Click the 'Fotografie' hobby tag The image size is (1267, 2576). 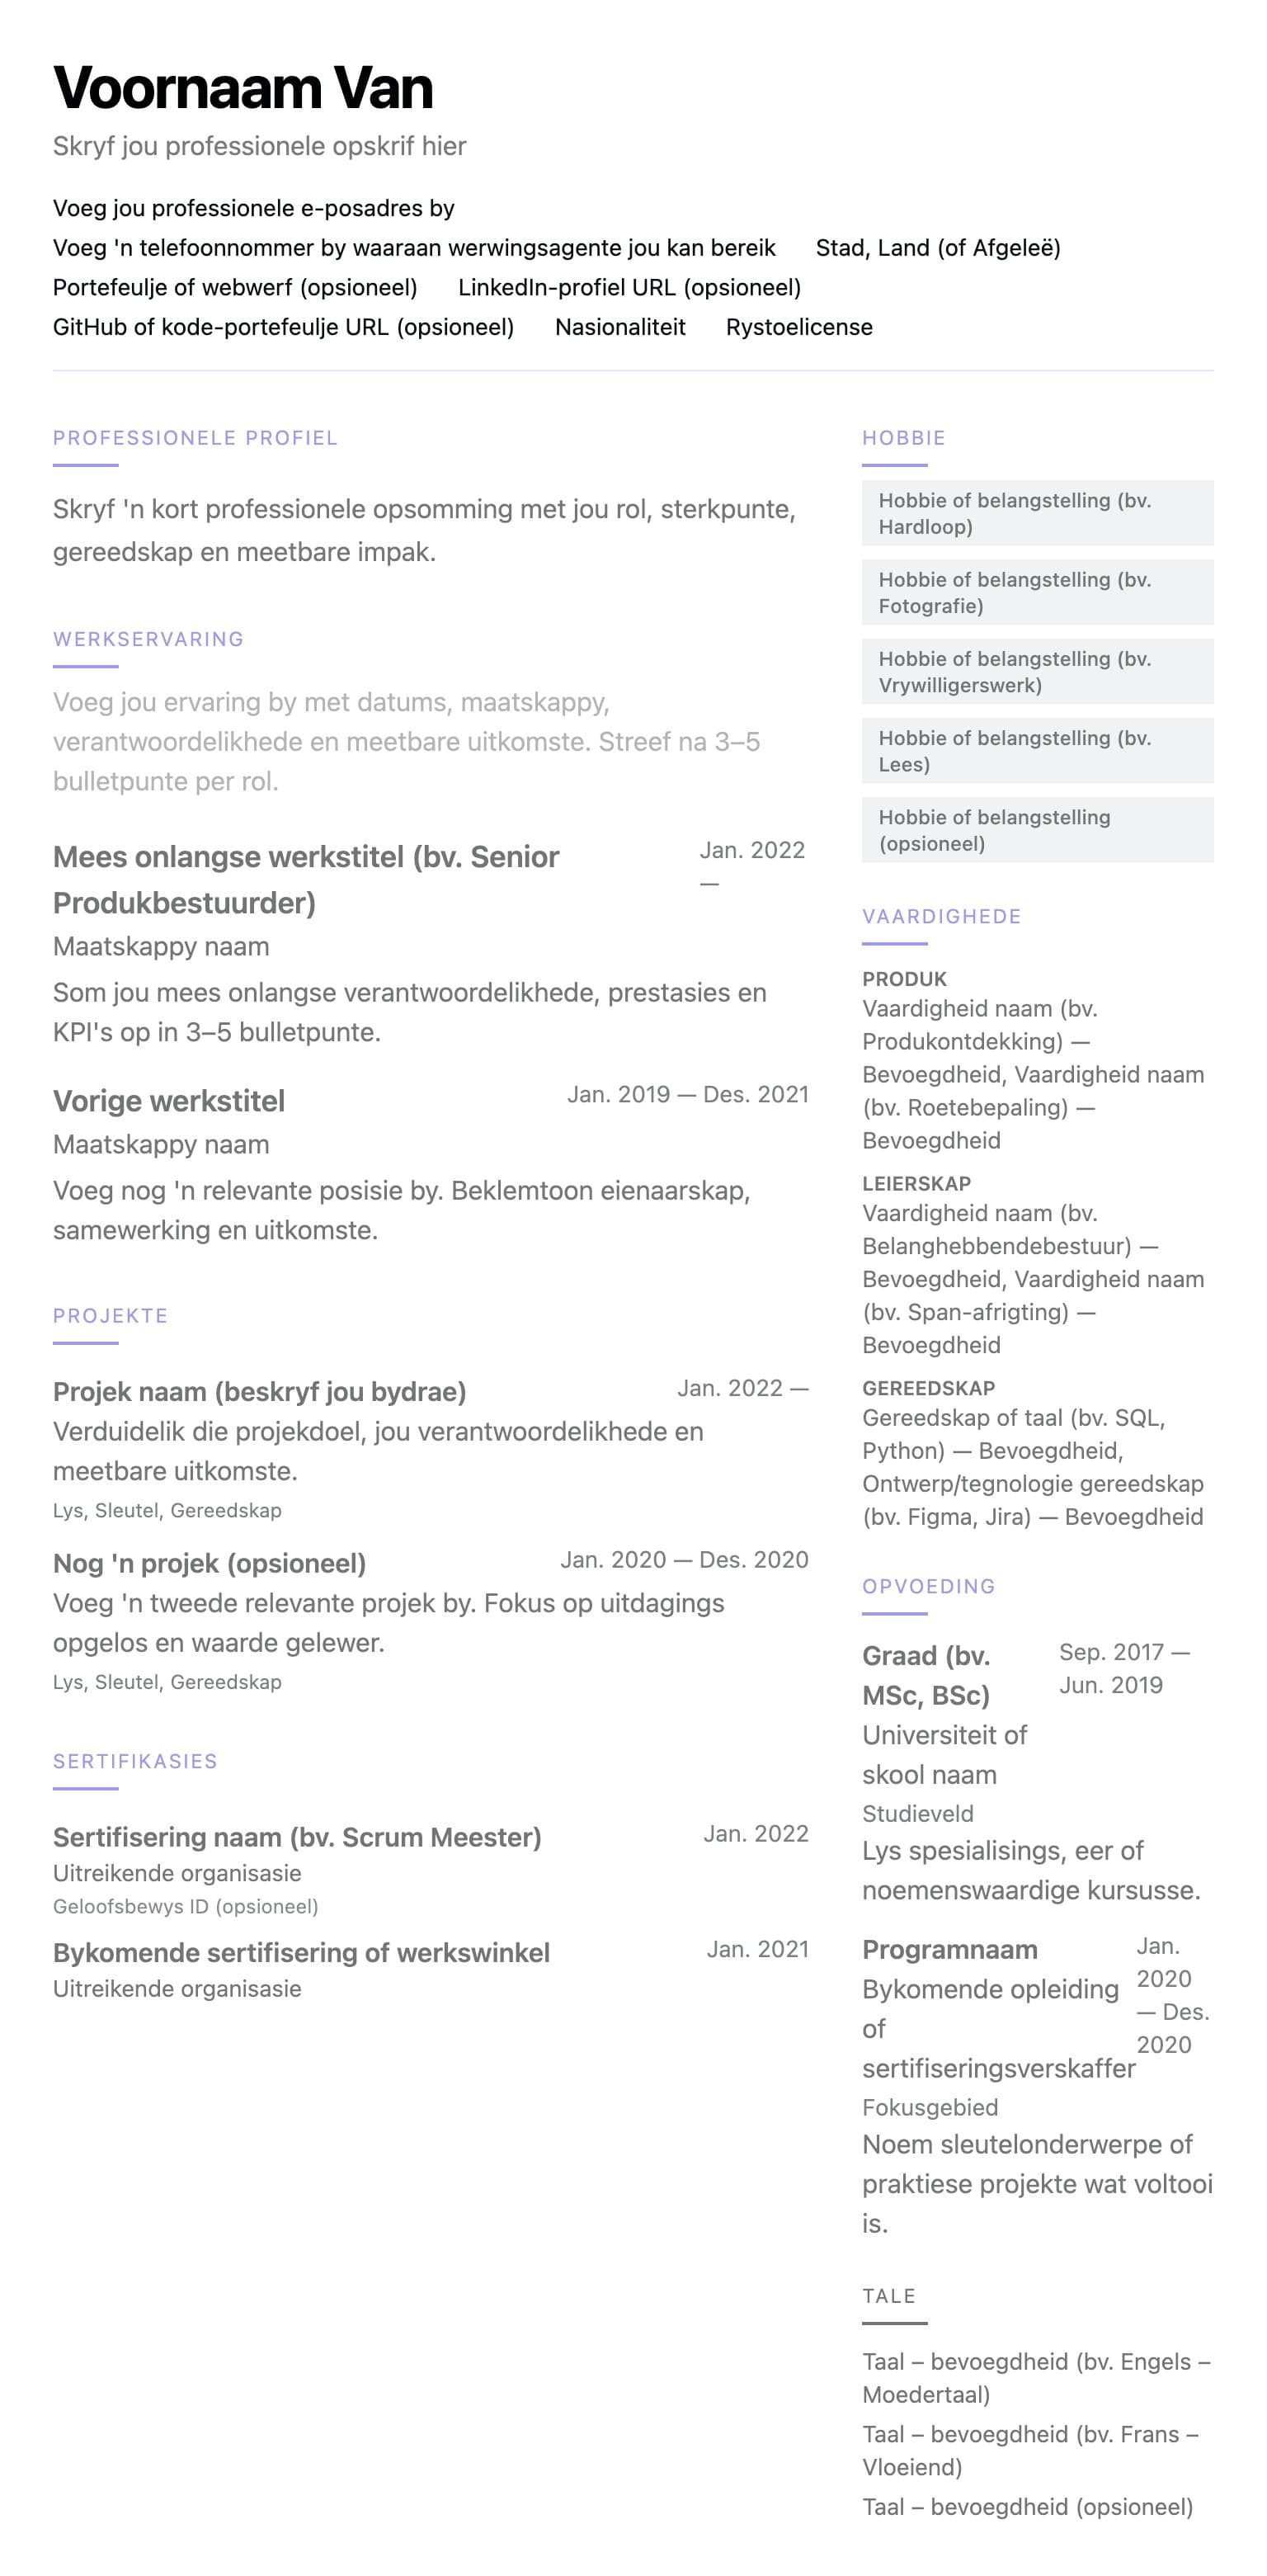1037,592
